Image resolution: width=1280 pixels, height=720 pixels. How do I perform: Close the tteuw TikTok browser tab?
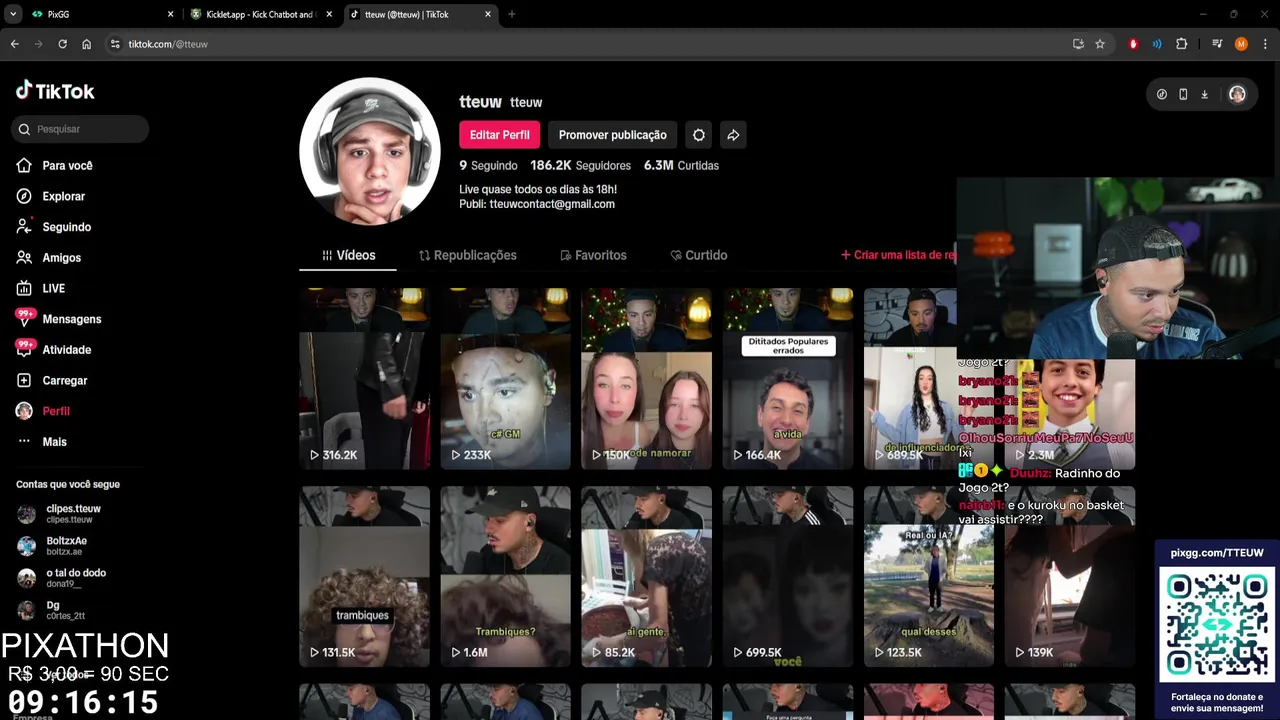(x=488, y=14)
